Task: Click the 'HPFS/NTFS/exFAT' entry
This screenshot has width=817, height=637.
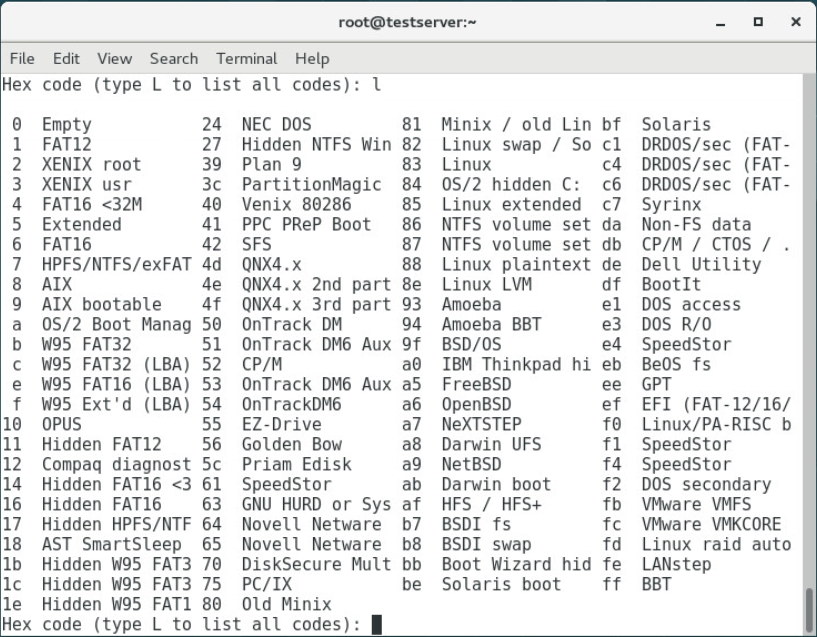Action: pos(117,264)
